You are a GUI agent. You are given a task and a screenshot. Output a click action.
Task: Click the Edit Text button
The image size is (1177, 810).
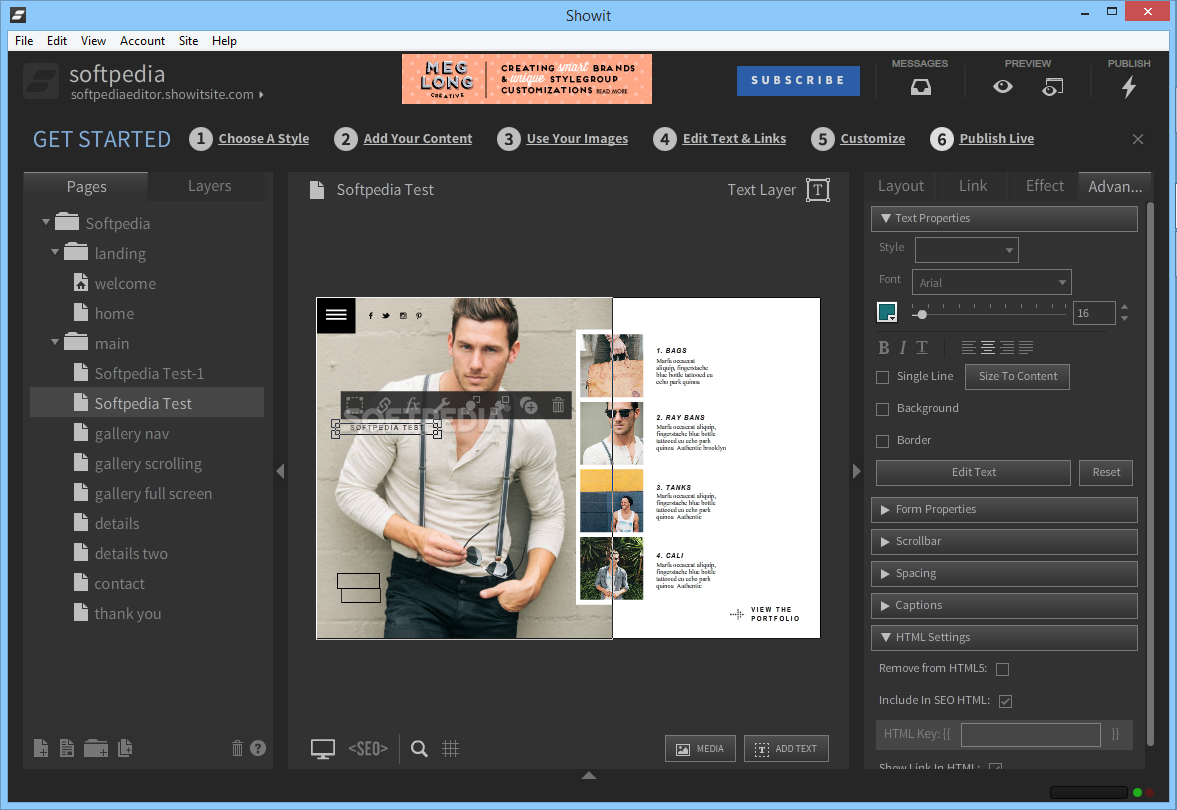[973, 473]
